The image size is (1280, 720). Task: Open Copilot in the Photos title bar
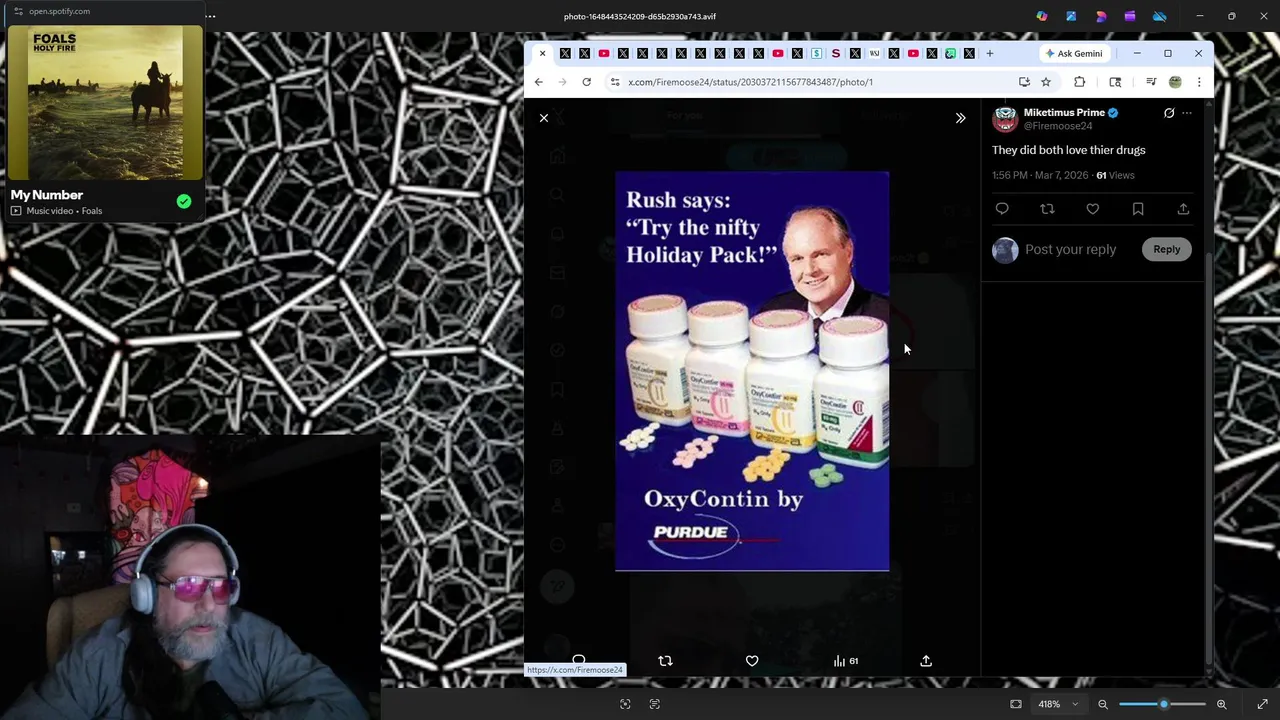pyautogui.click(x=1042, y=16)
